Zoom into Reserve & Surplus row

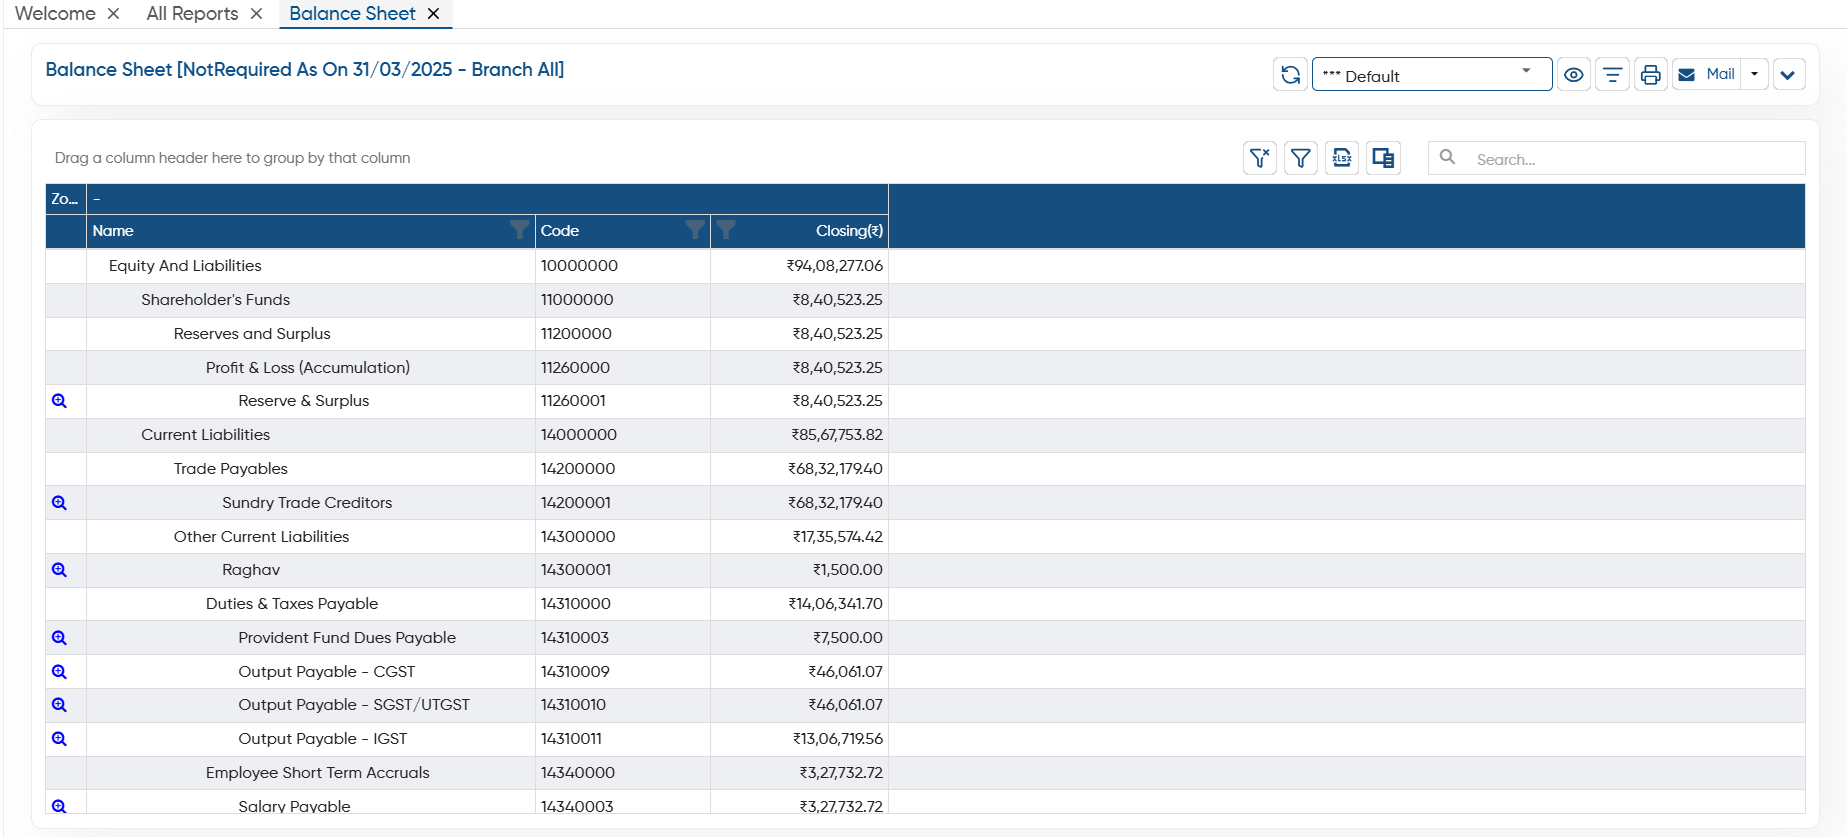[59, 401]
